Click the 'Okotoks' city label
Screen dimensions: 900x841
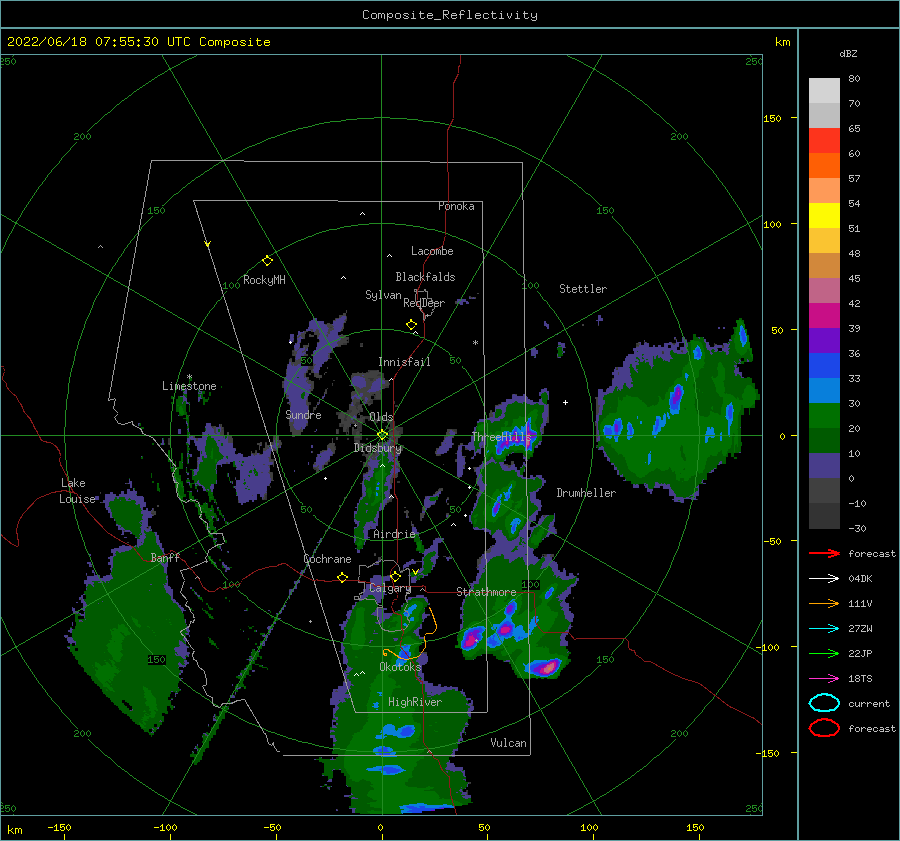400,667
